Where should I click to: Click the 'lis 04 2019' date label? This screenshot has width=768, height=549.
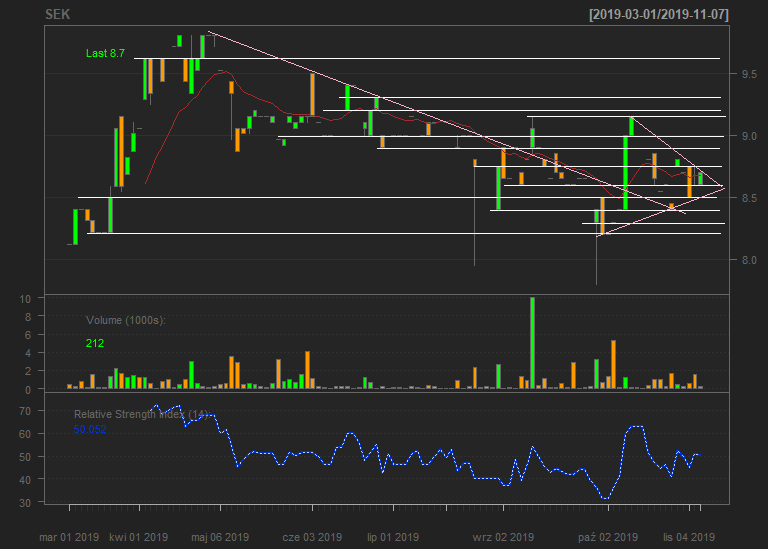[x=689, y=537]
